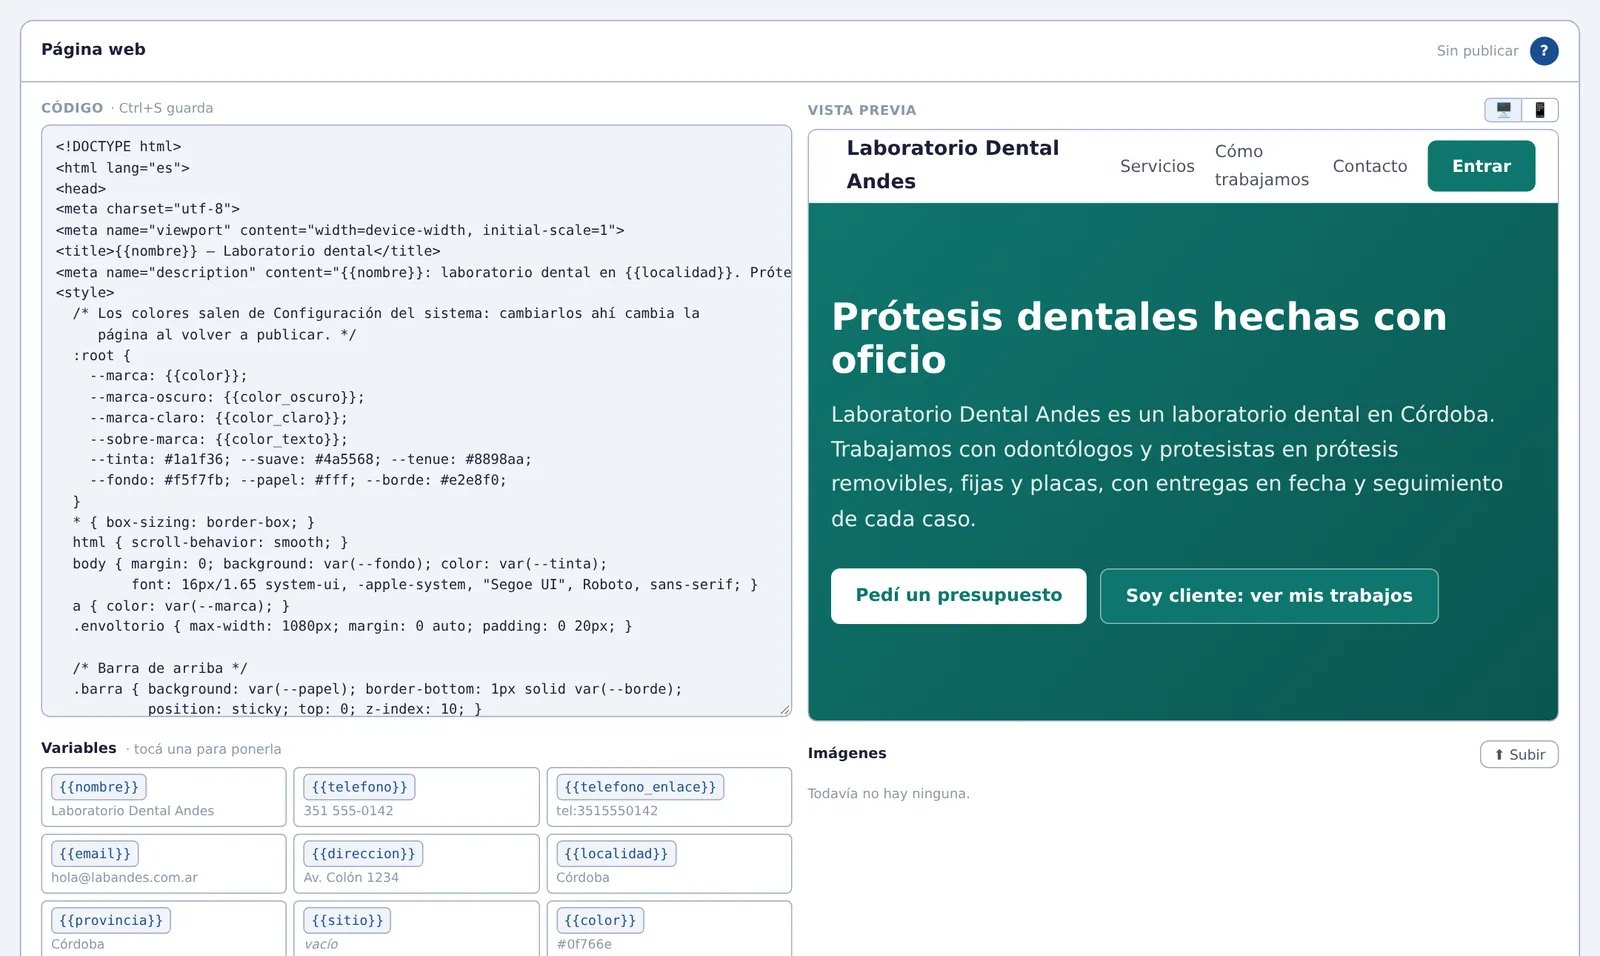Viewport: 1600px width, 956px height.
Task: Click the Ctrl+S guarda hint
Action: [166, 108]
